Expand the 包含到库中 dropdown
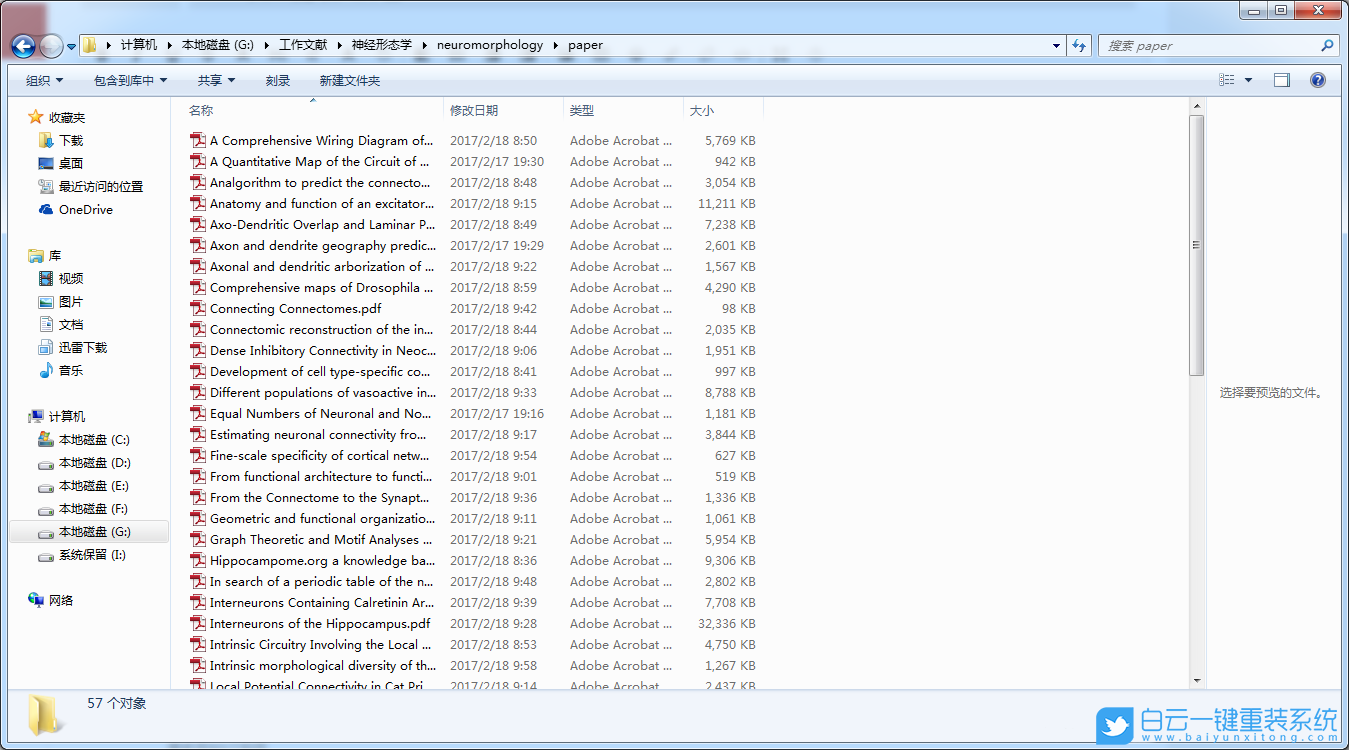 click(x=130, y=80)
